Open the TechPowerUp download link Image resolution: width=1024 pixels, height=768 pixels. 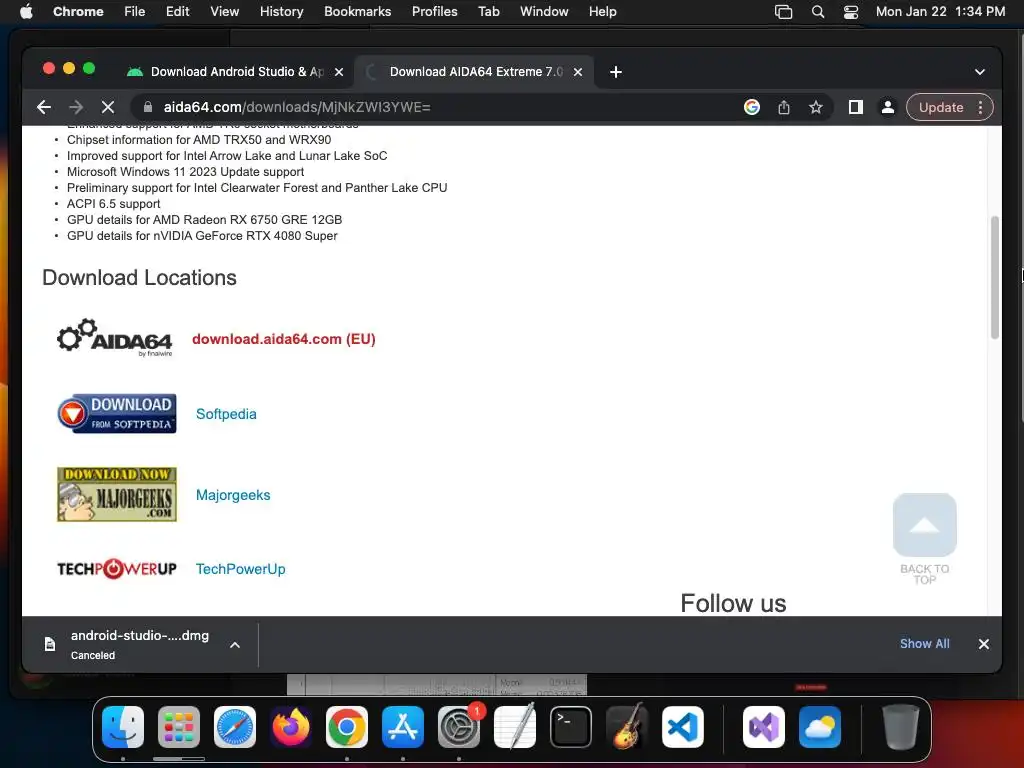240,569
